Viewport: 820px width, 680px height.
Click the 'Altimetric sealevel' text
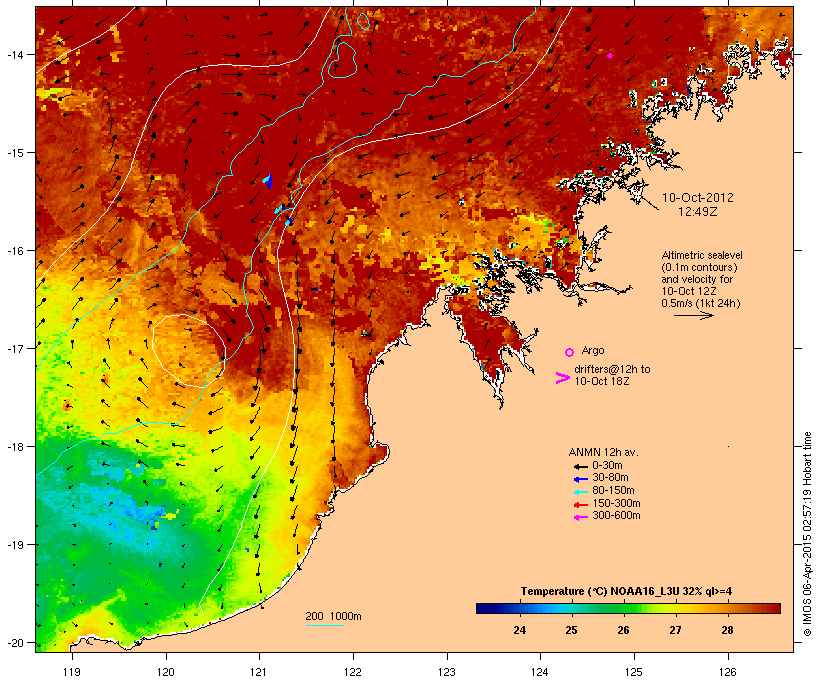tap(702, 255)
